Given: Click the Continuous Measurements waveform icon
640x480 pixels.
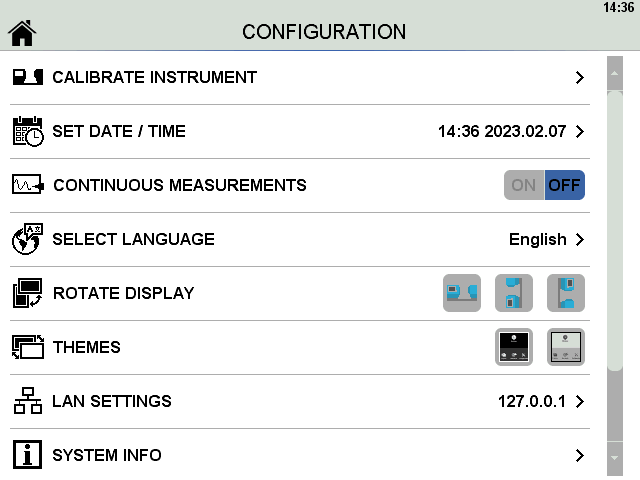Looking at the screenshot, I should (28, 185).
